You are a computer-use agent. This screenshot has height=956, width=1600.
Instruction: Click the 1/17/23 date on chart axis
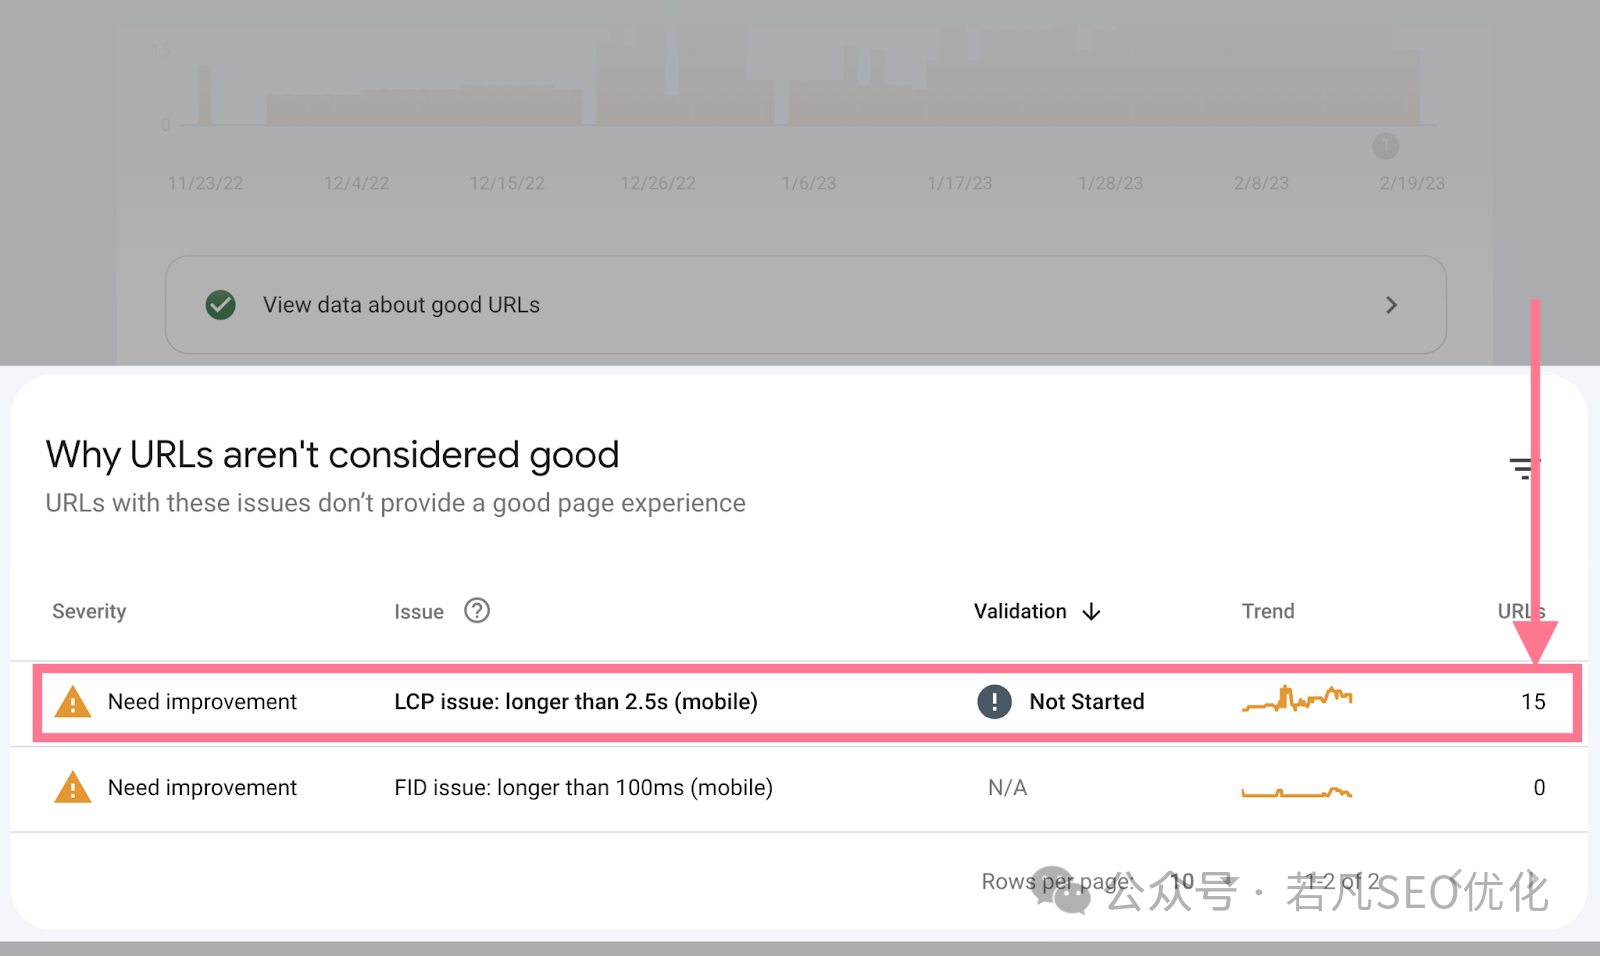960,183
